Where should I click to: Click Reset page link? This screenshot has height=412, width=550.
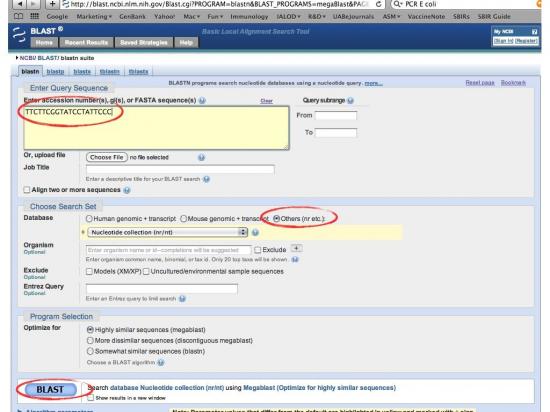coord(480,83)
